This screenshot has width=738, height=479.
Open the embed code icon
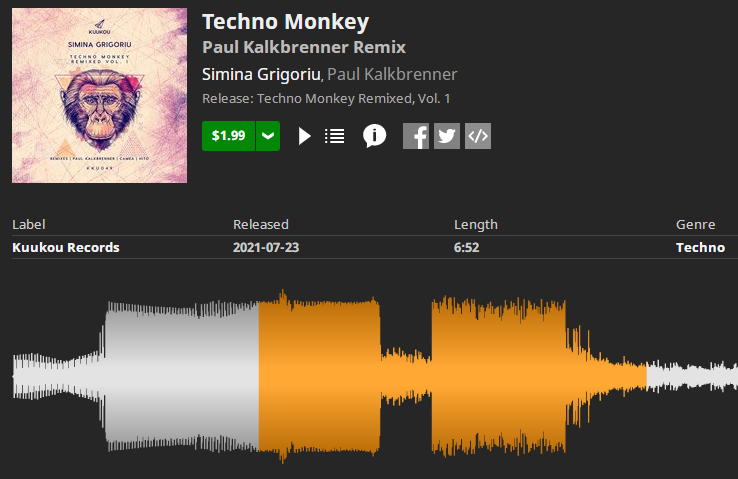478,136
